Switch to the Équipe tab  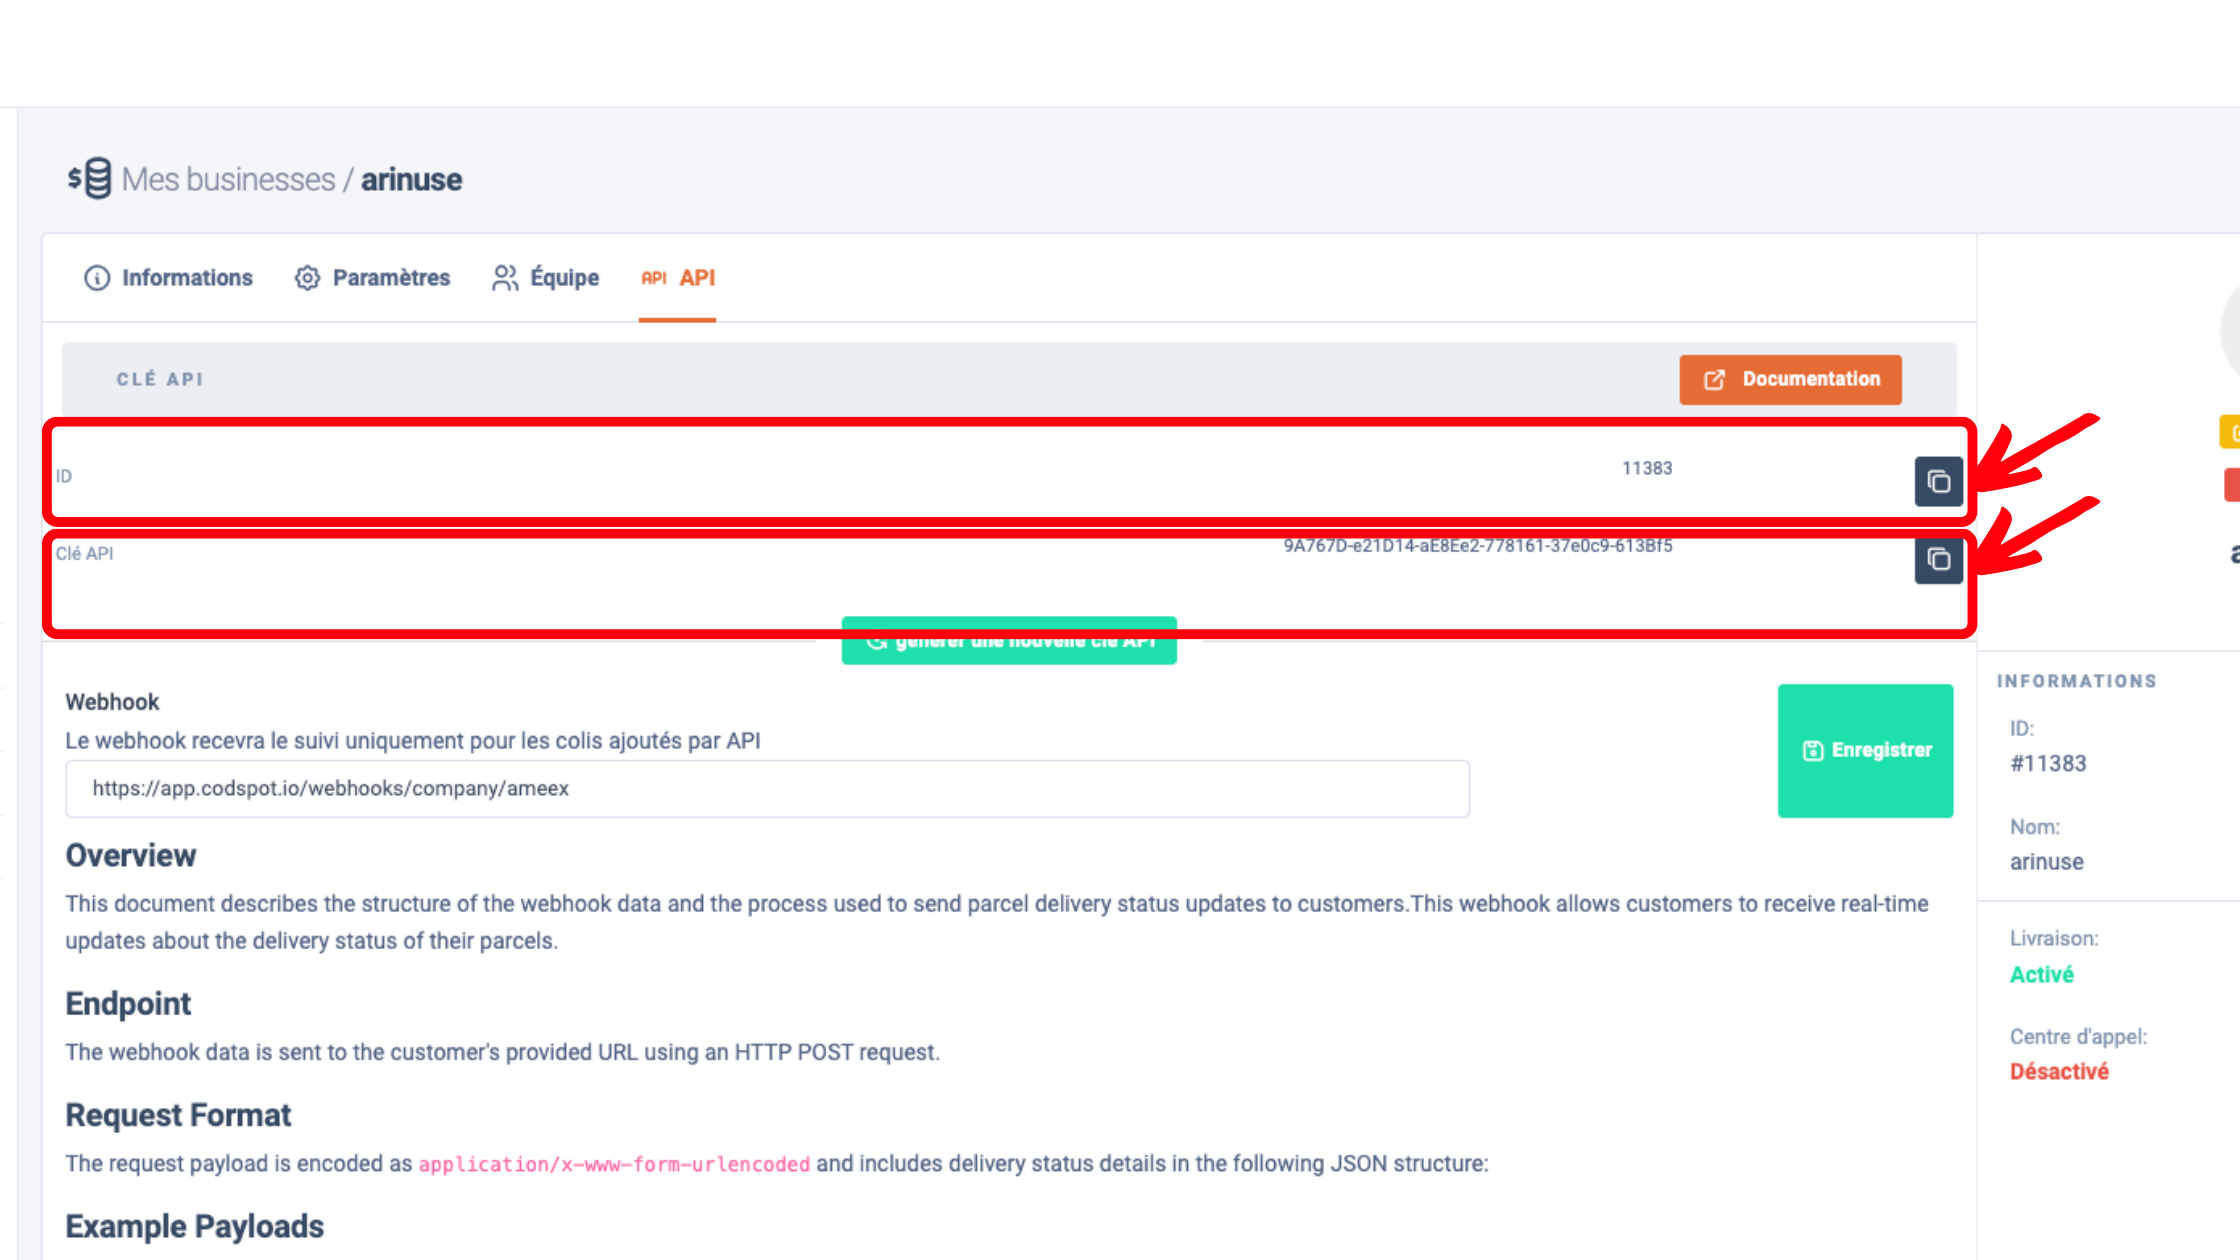tap(563, 278)
